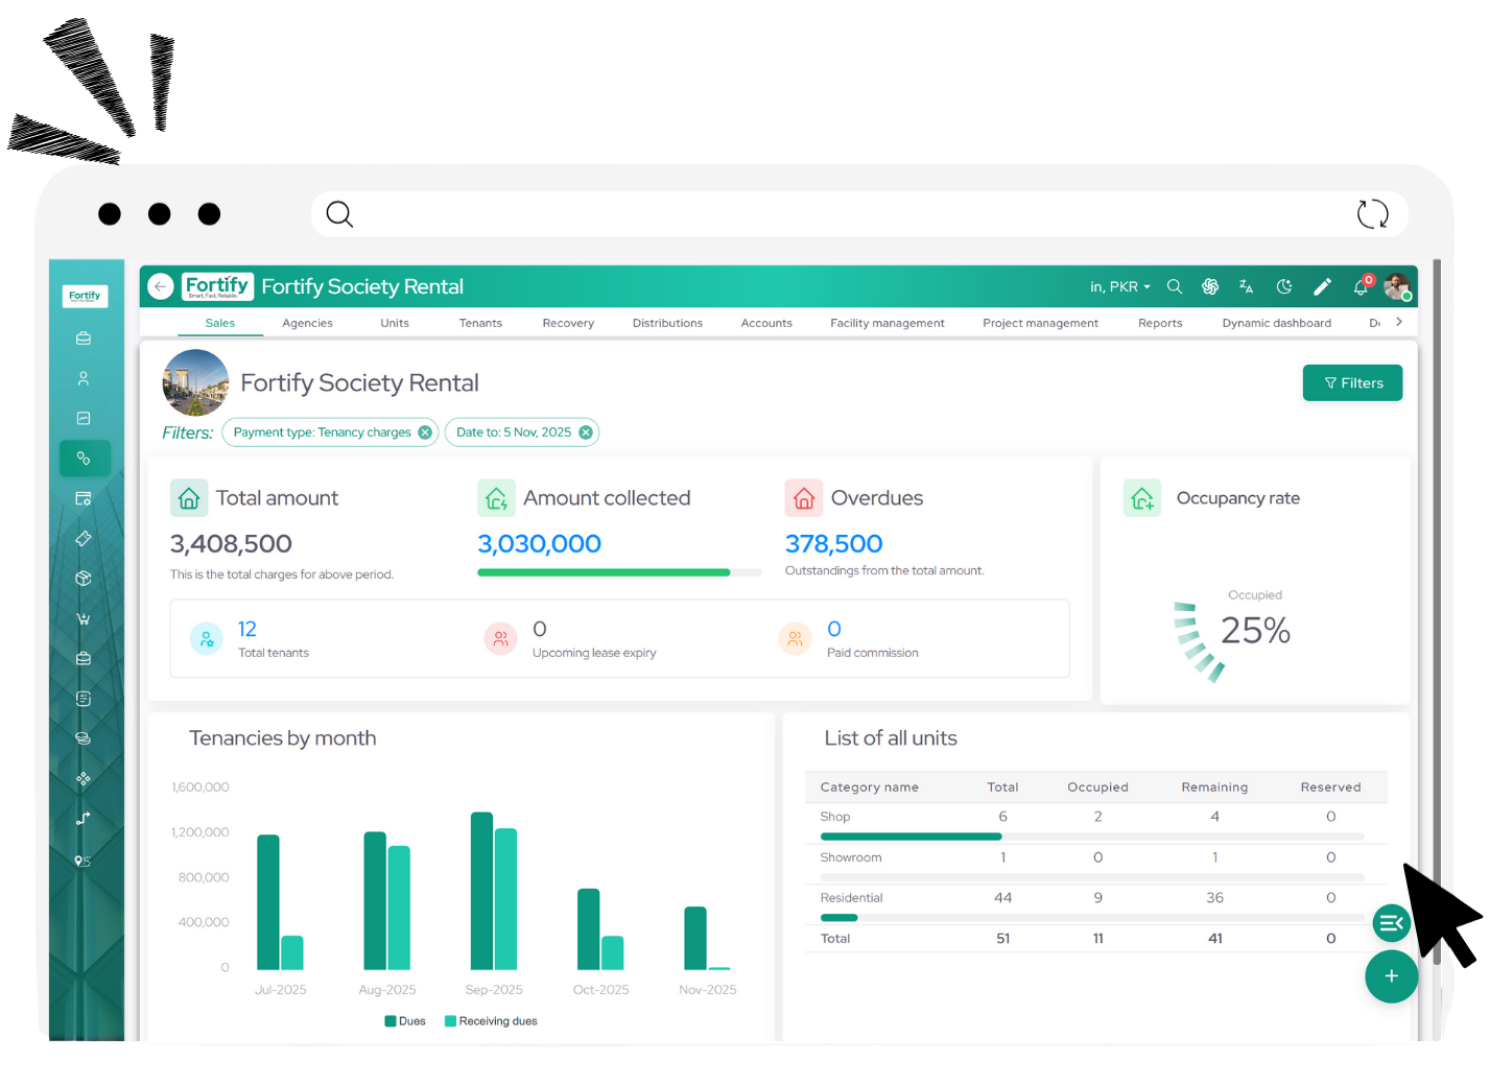Viewport: 1500px width, 1080px height.
Task: Toggle the dark mode moon icon
Action: [x=1284, y=287]
